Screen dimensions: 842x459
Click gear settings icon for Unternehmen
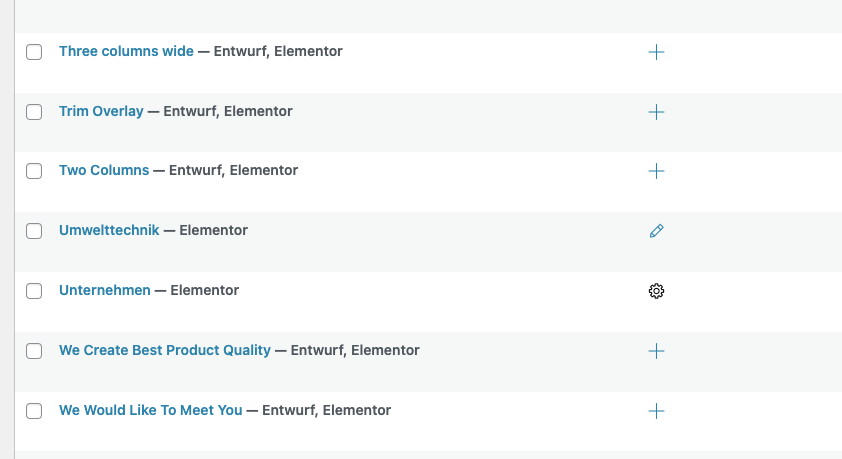tap(656, 291)
